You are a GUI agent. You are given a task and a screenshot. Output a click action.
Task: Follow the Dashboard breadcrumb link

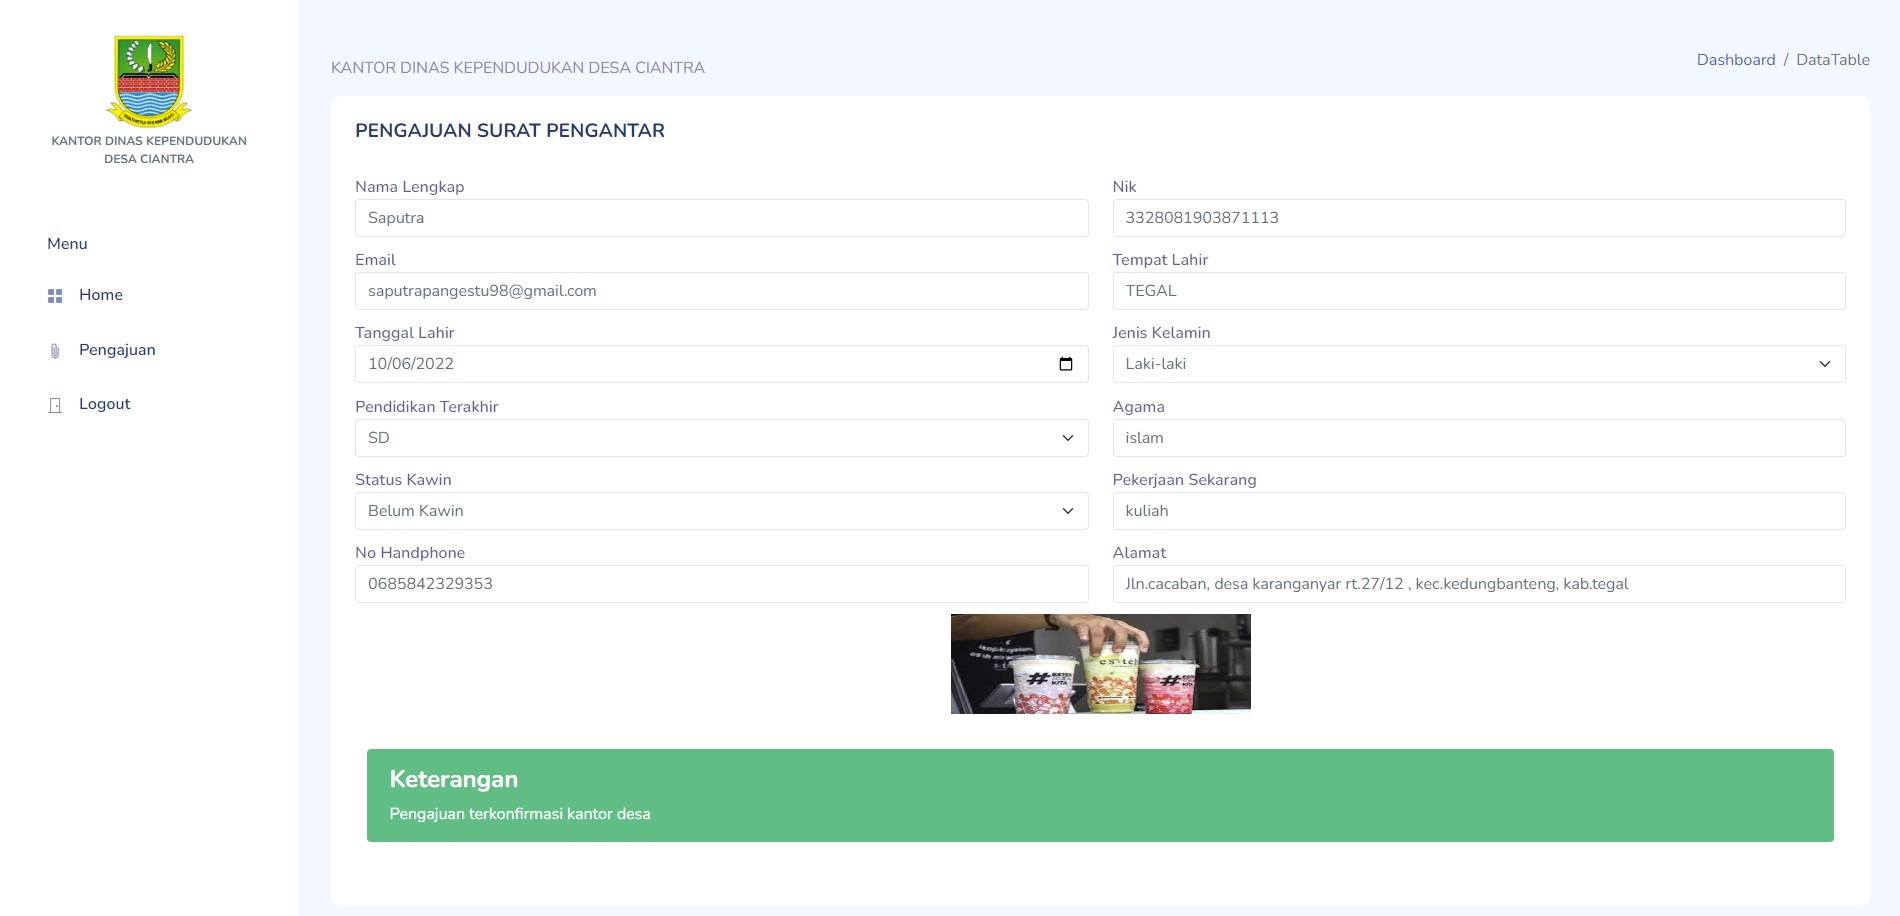(1735, 60)
